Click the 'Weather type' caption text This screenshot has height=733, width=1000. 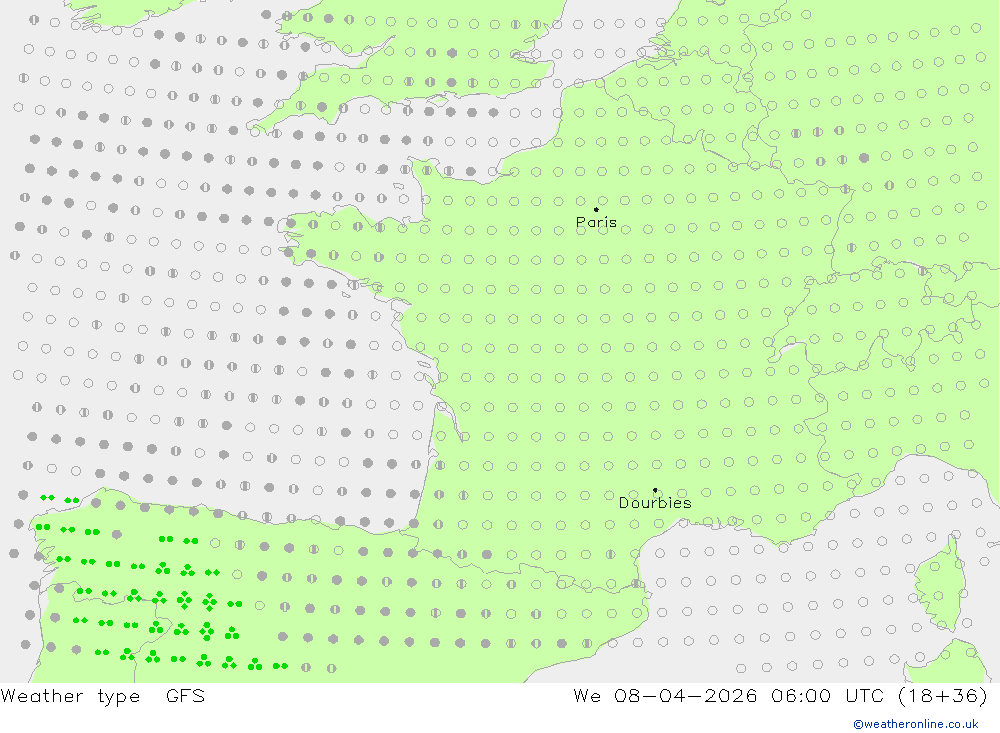coord(70,696)
